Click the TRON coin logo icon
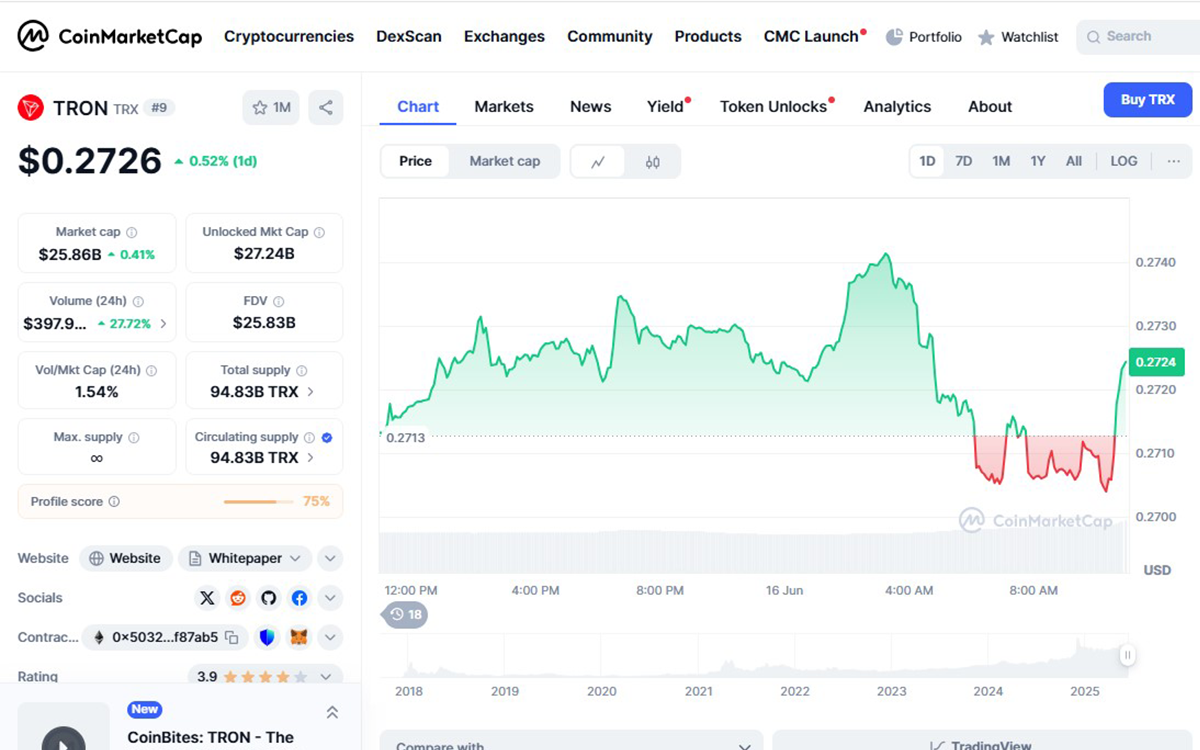 [x=31, y=108]
